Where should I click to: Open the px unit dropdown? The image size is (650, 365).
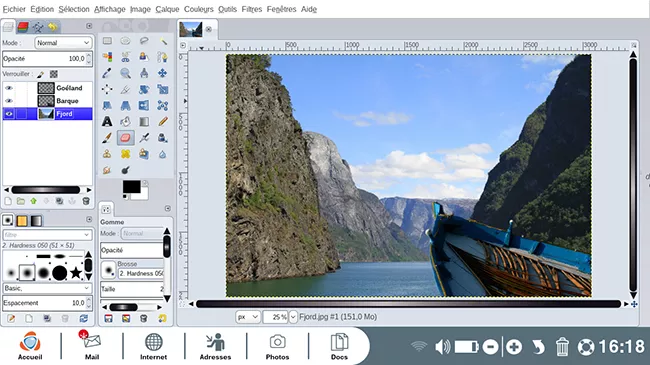tap(247, 317)
